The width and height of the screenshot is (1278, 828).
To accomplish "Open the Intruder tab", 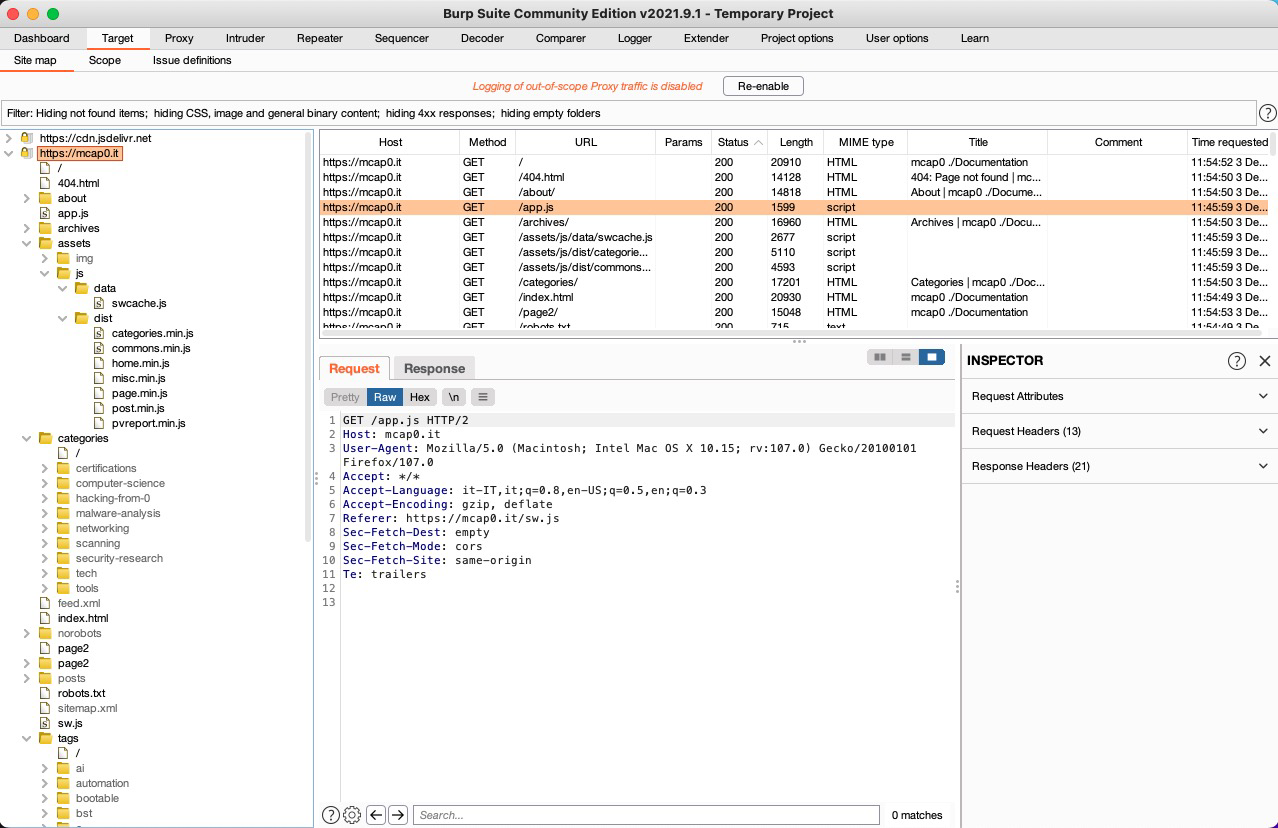I will 245,38.
